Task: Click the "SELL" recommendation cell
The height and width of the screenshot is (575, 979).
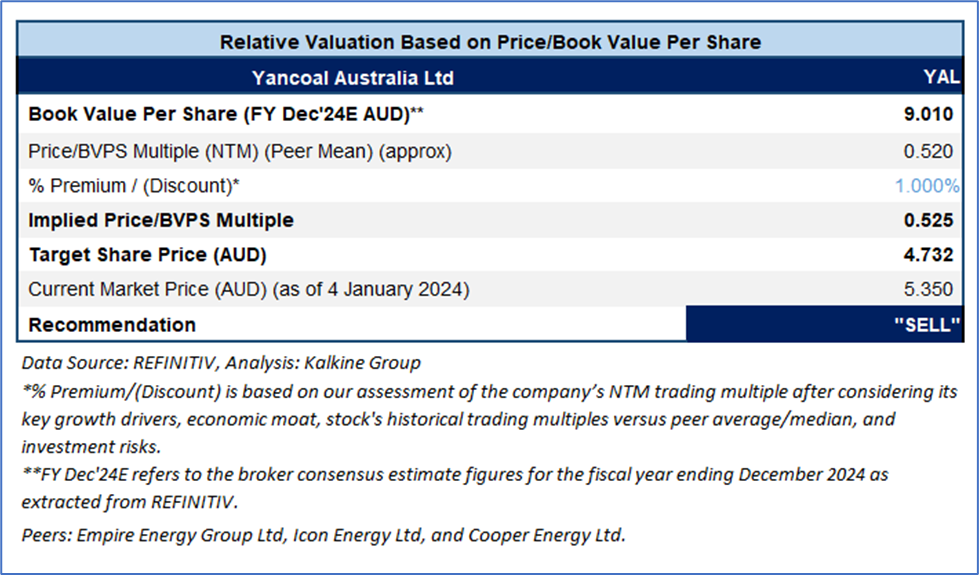Action: (824, 324)
